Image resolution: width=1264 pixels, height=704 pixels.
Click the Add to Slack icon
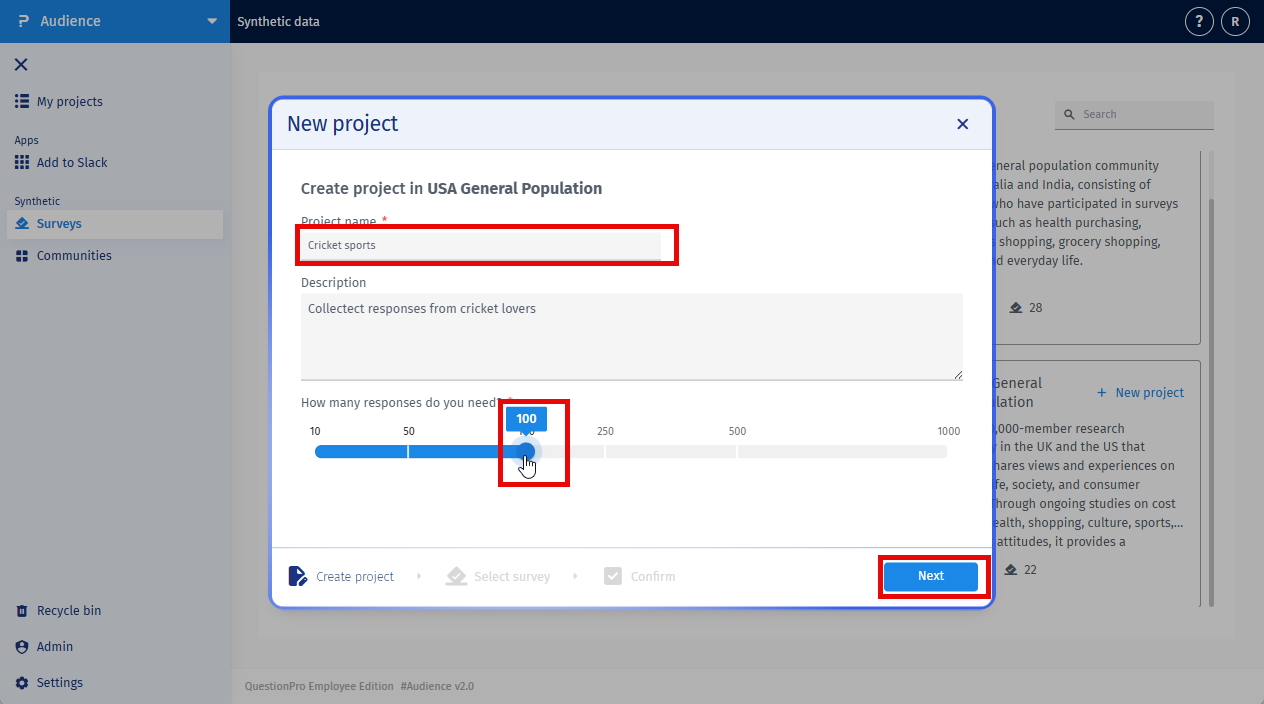[x=22, y=162]
